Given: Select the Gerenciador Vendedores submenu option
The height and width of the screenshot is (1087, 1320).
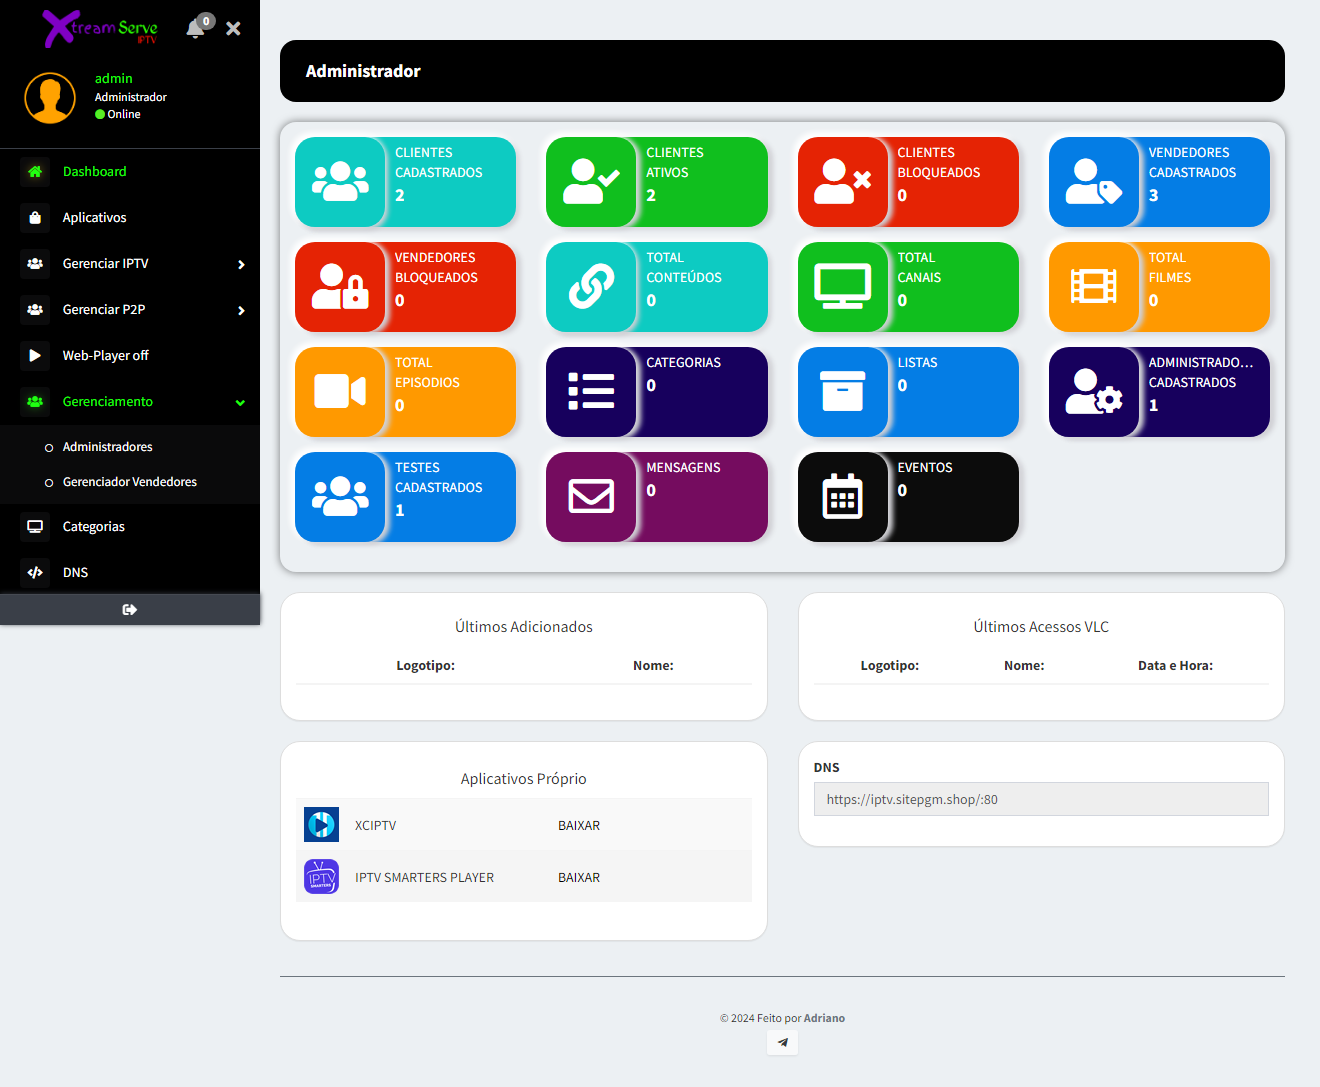Looking at the screenshot, I should pyautogui.click(x=129, y=482).
